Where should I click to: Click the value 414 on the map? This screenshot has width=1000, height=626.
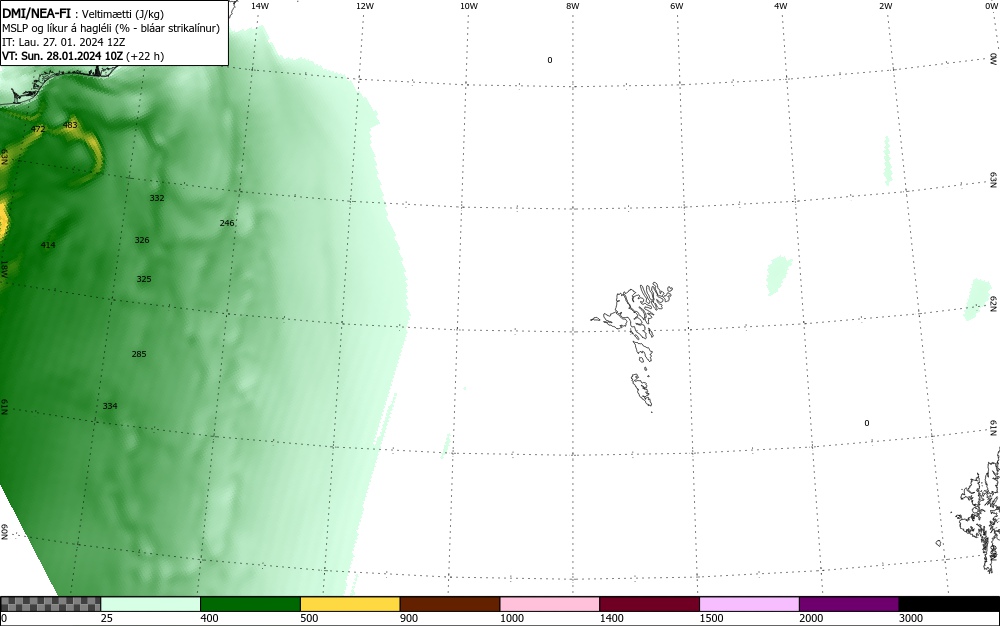(48, 245)
